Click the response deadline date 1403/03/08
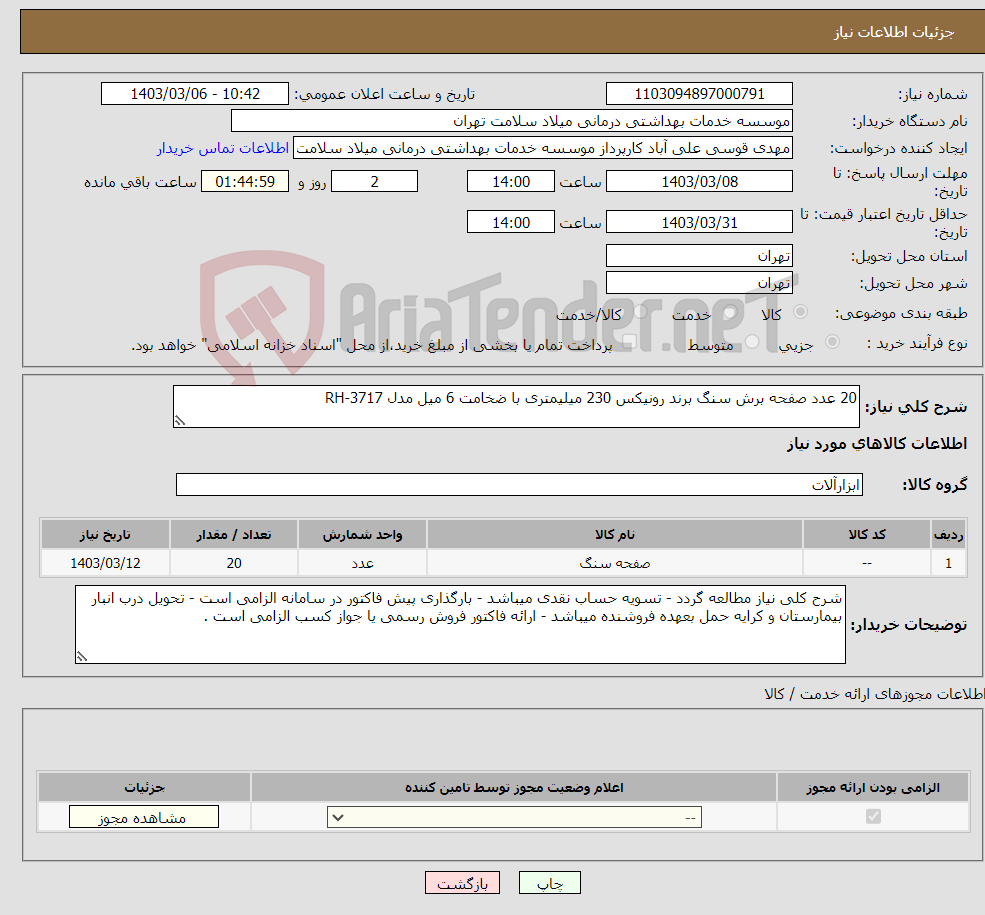The width and height of the screenshot is (985, 915). click(x=699, y=182)
